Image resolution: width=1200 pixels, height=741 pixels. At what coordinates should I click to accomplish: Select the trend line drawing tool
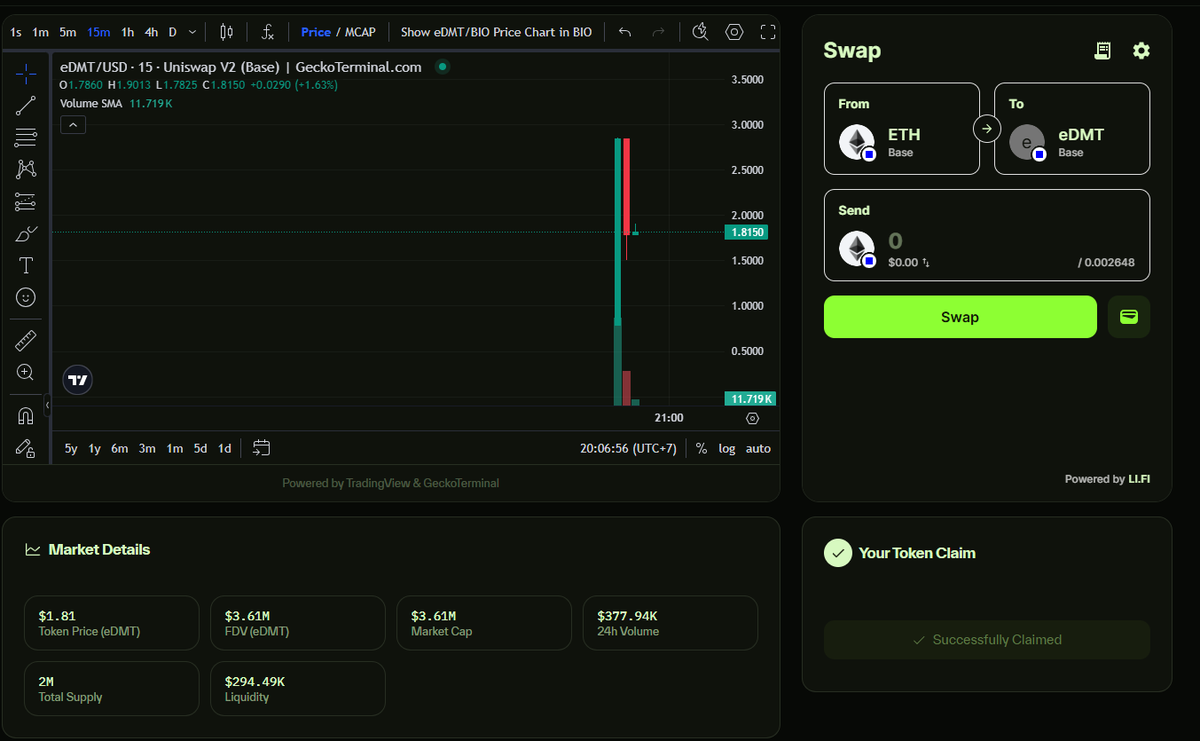(x=26, y=105)
